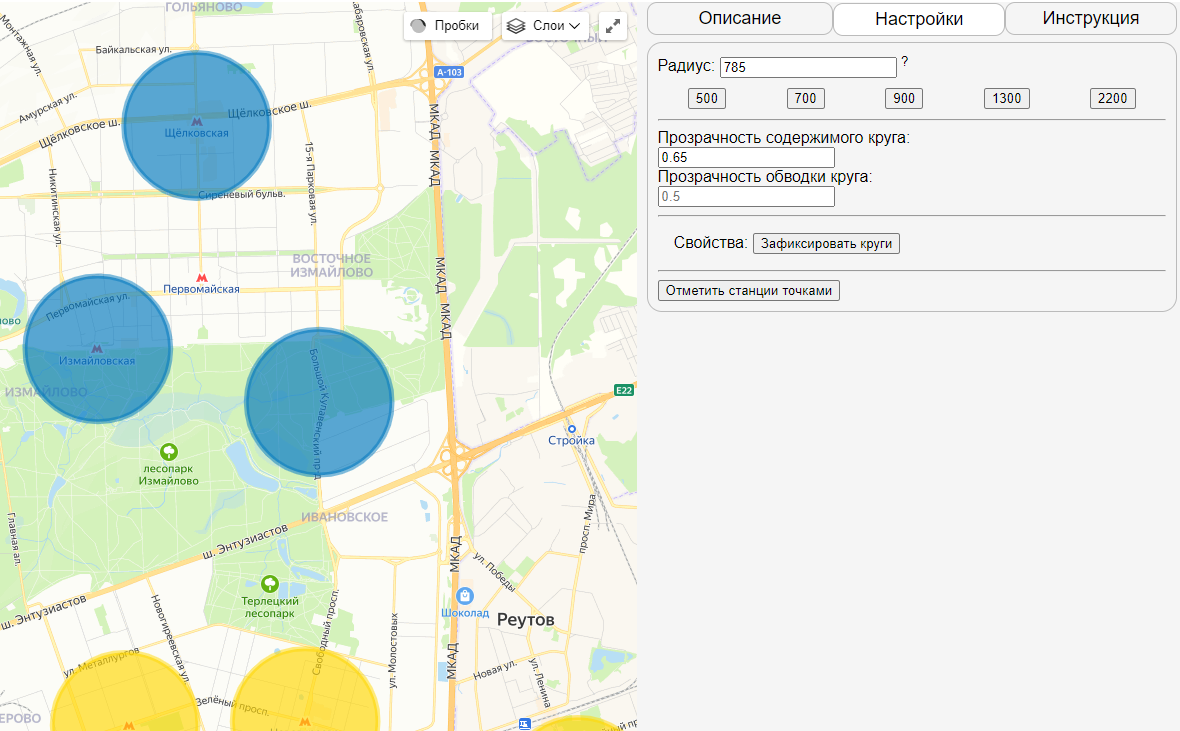This screenshot has width=1180, height=731.
Task: Click the лесопарк Измайлово park icon
Action: [169, 451]
